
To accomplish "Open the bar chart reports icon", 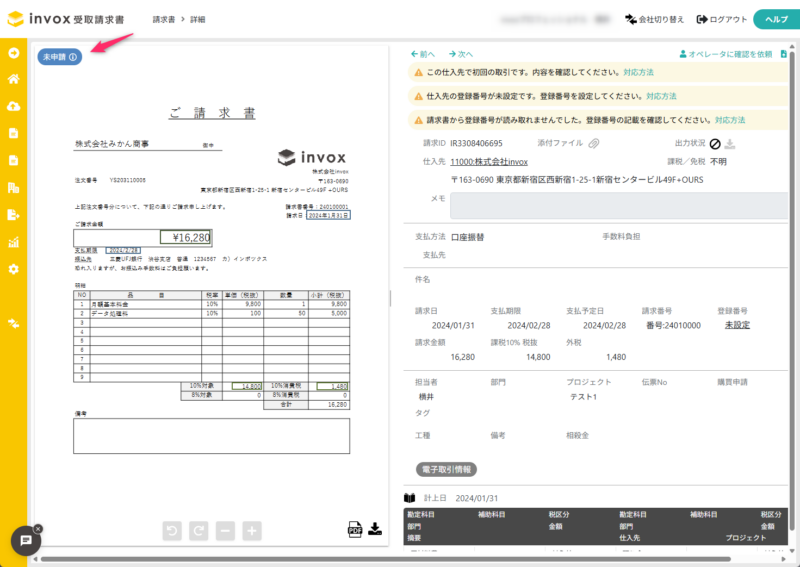I will 14,242.
